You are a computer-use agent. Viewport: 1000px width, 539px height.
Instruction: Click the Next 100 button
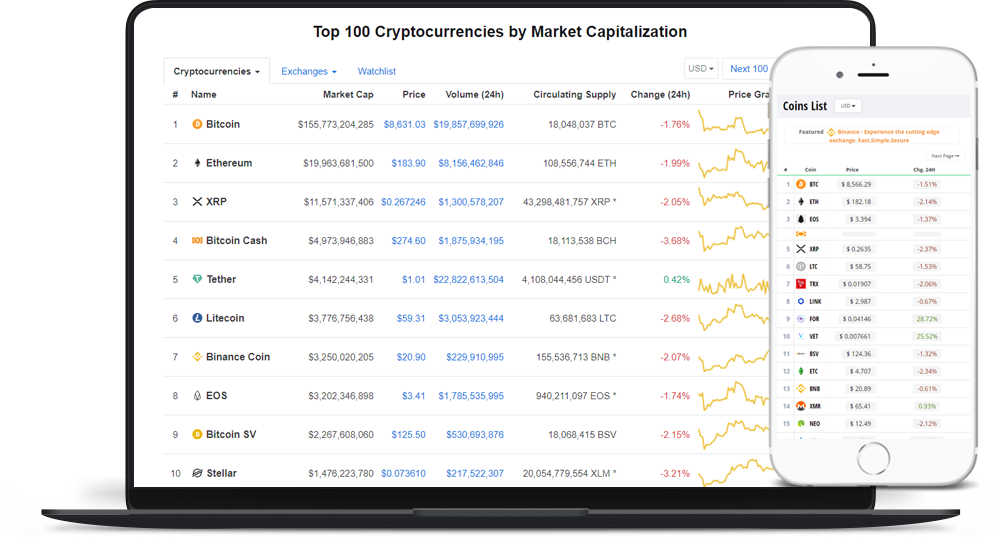(748, 69)
